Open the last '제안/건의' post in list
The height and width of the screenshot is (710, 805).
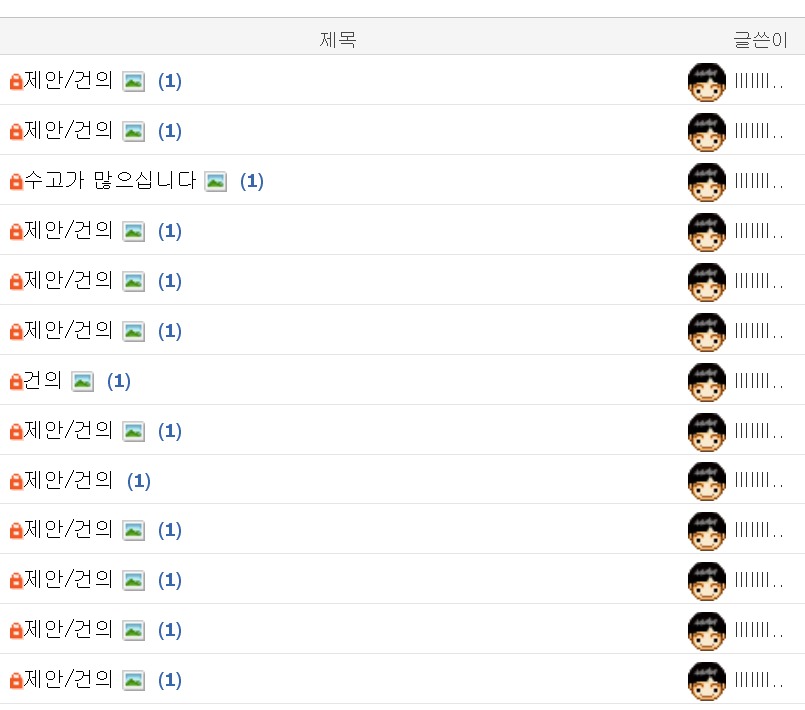coord(68,679)
